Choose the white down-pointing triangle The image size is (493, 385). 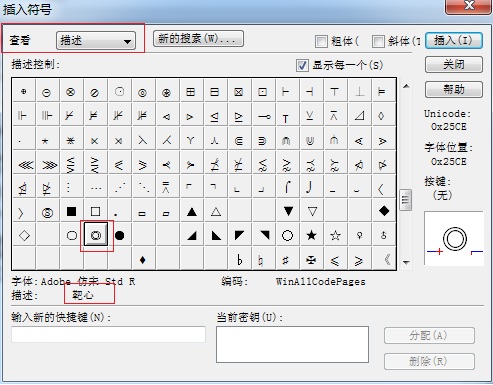click(312, 211)
